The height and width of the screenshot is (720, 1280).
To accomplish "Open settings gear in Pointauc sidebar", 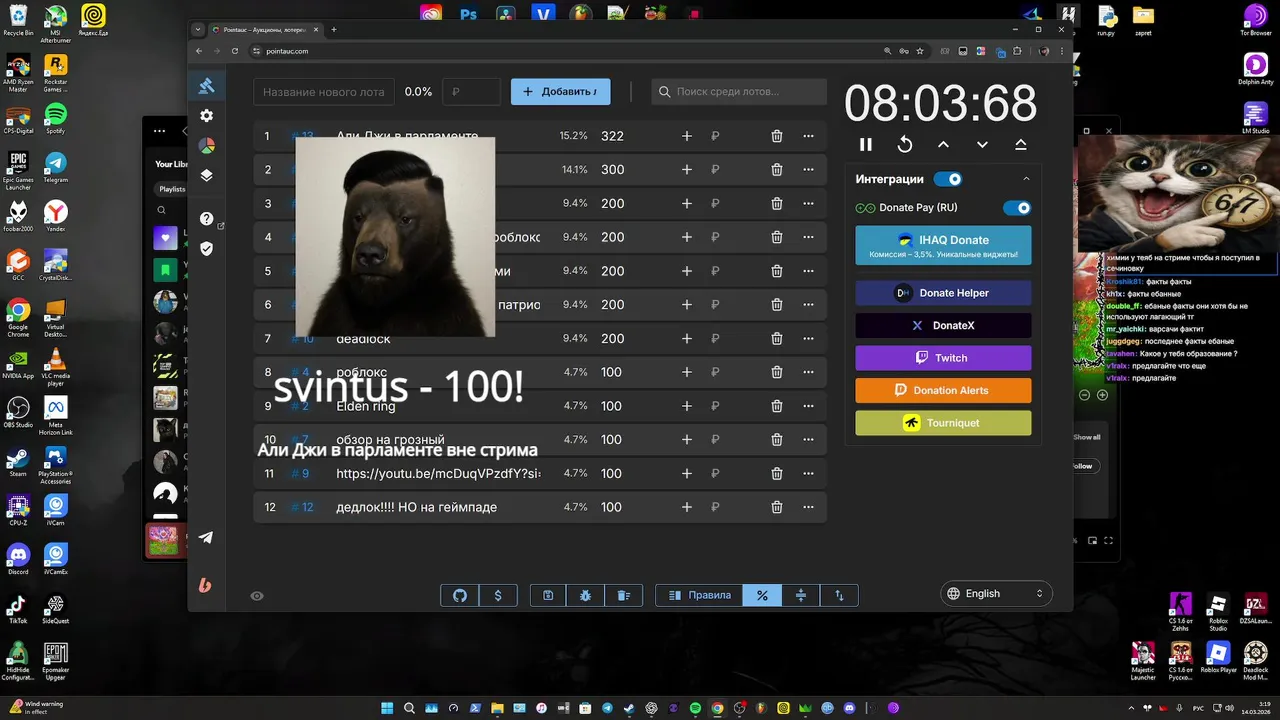I will (206, 116).
